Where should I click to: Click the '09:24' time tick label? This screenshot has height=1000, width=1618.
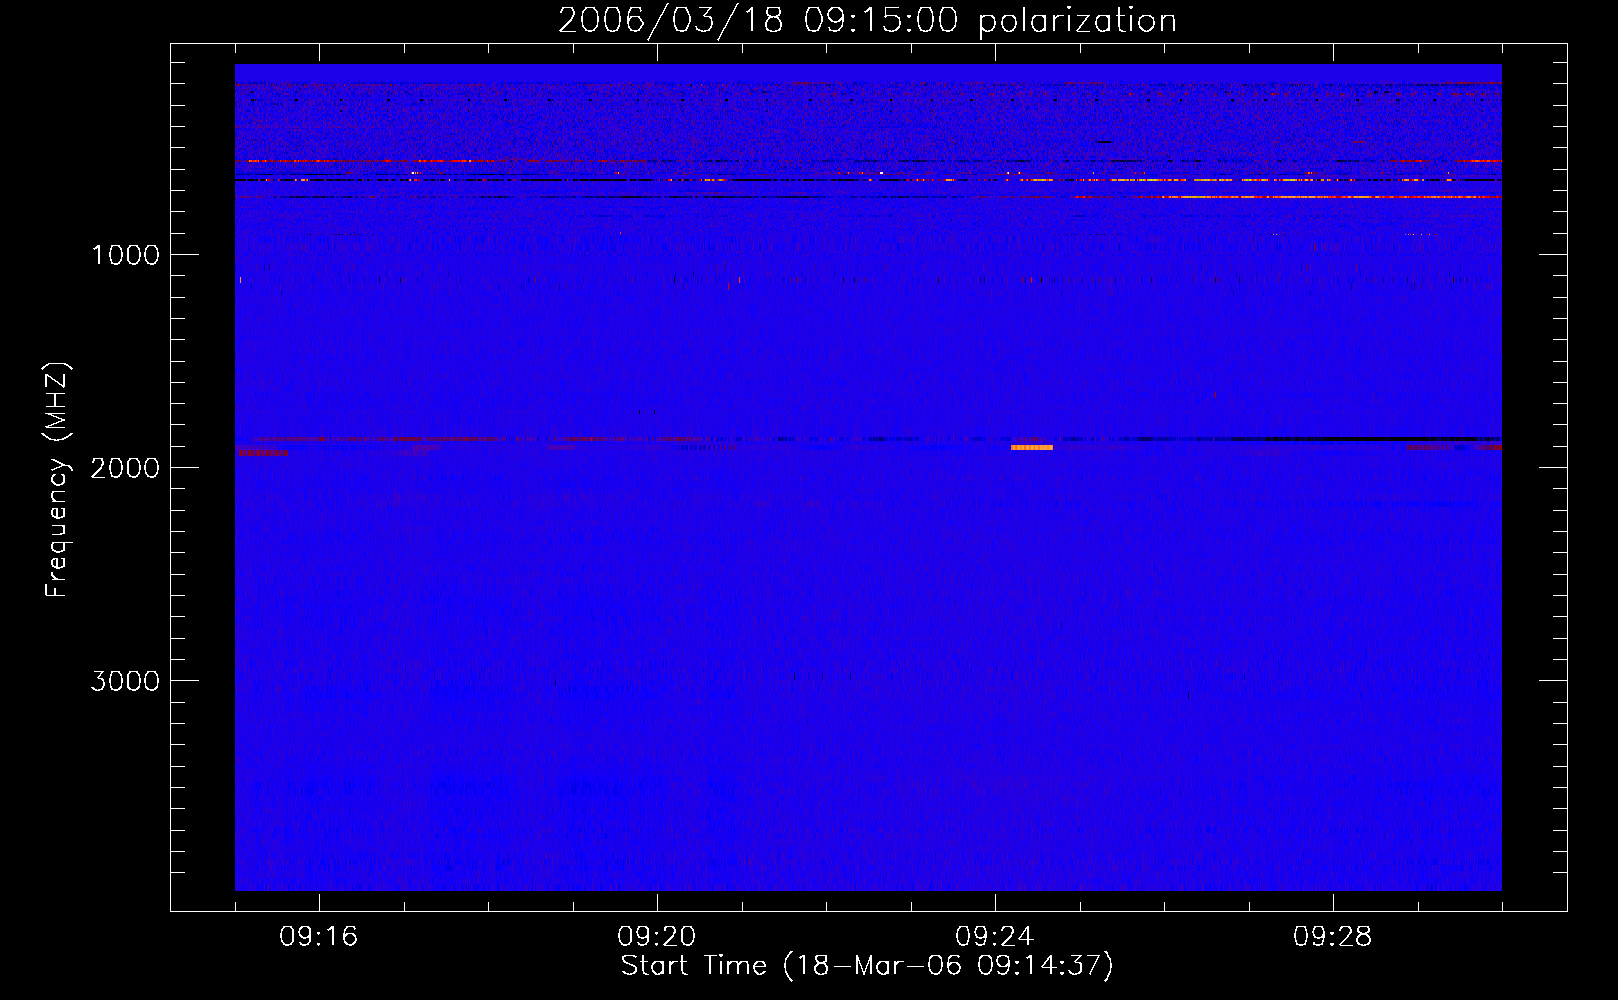tap(995, 937)
